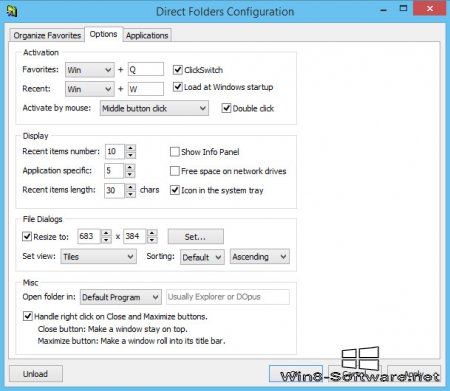Maximize the Direct Folders Configuration window
This screenshot has width=450, height=391.
[403, 9]
